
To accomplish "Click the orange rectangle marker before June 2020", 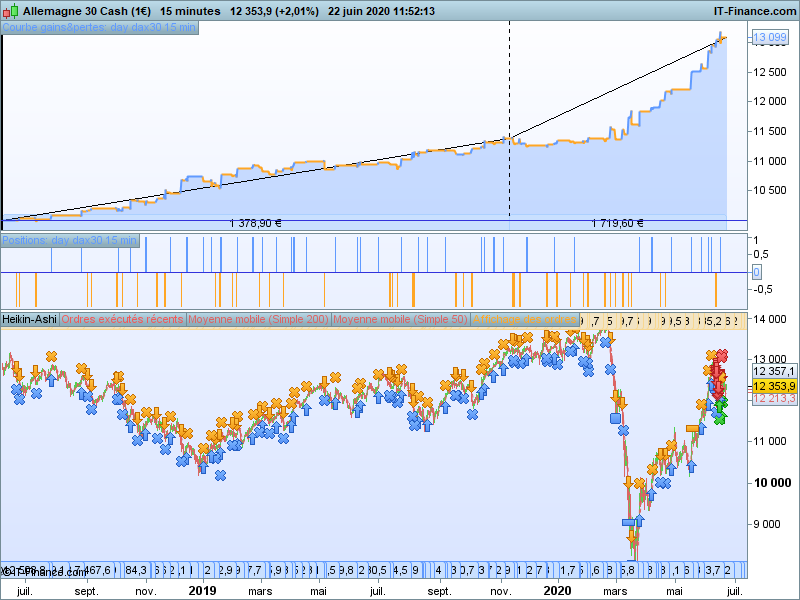I will coord(692,429).
